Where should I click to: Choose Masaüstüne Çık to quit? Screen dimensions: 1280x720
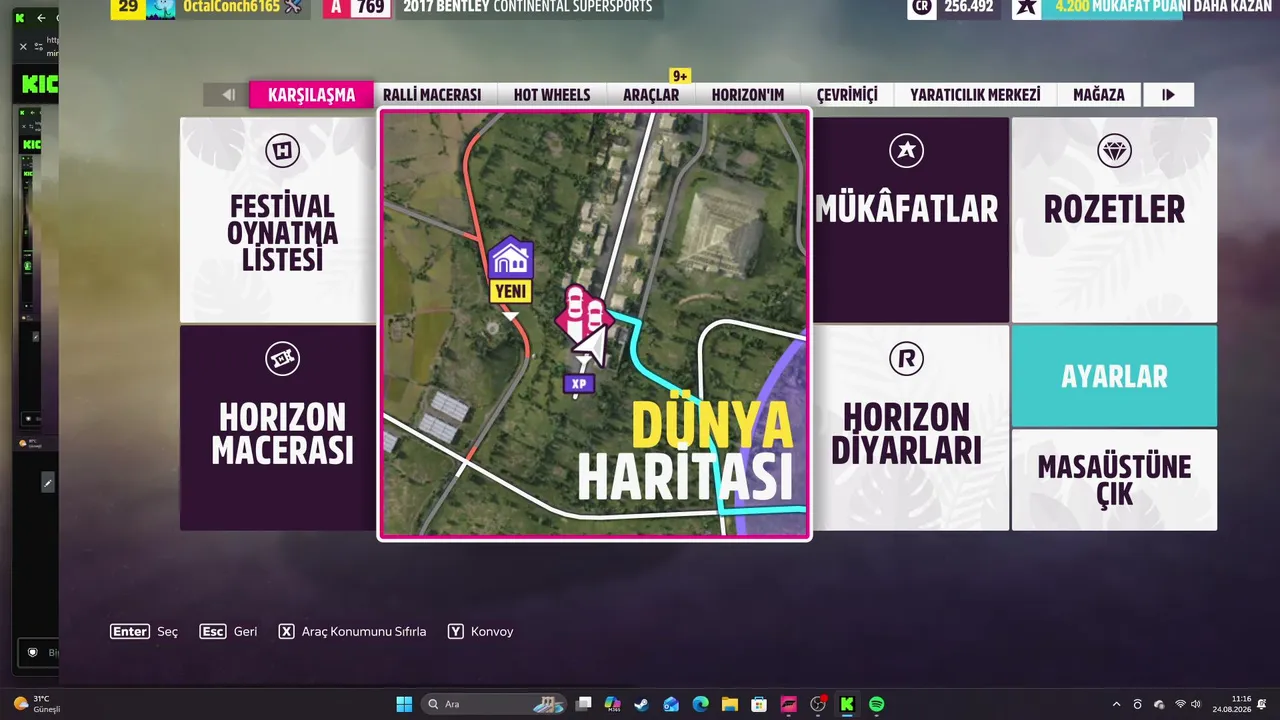coord(1114,480)
